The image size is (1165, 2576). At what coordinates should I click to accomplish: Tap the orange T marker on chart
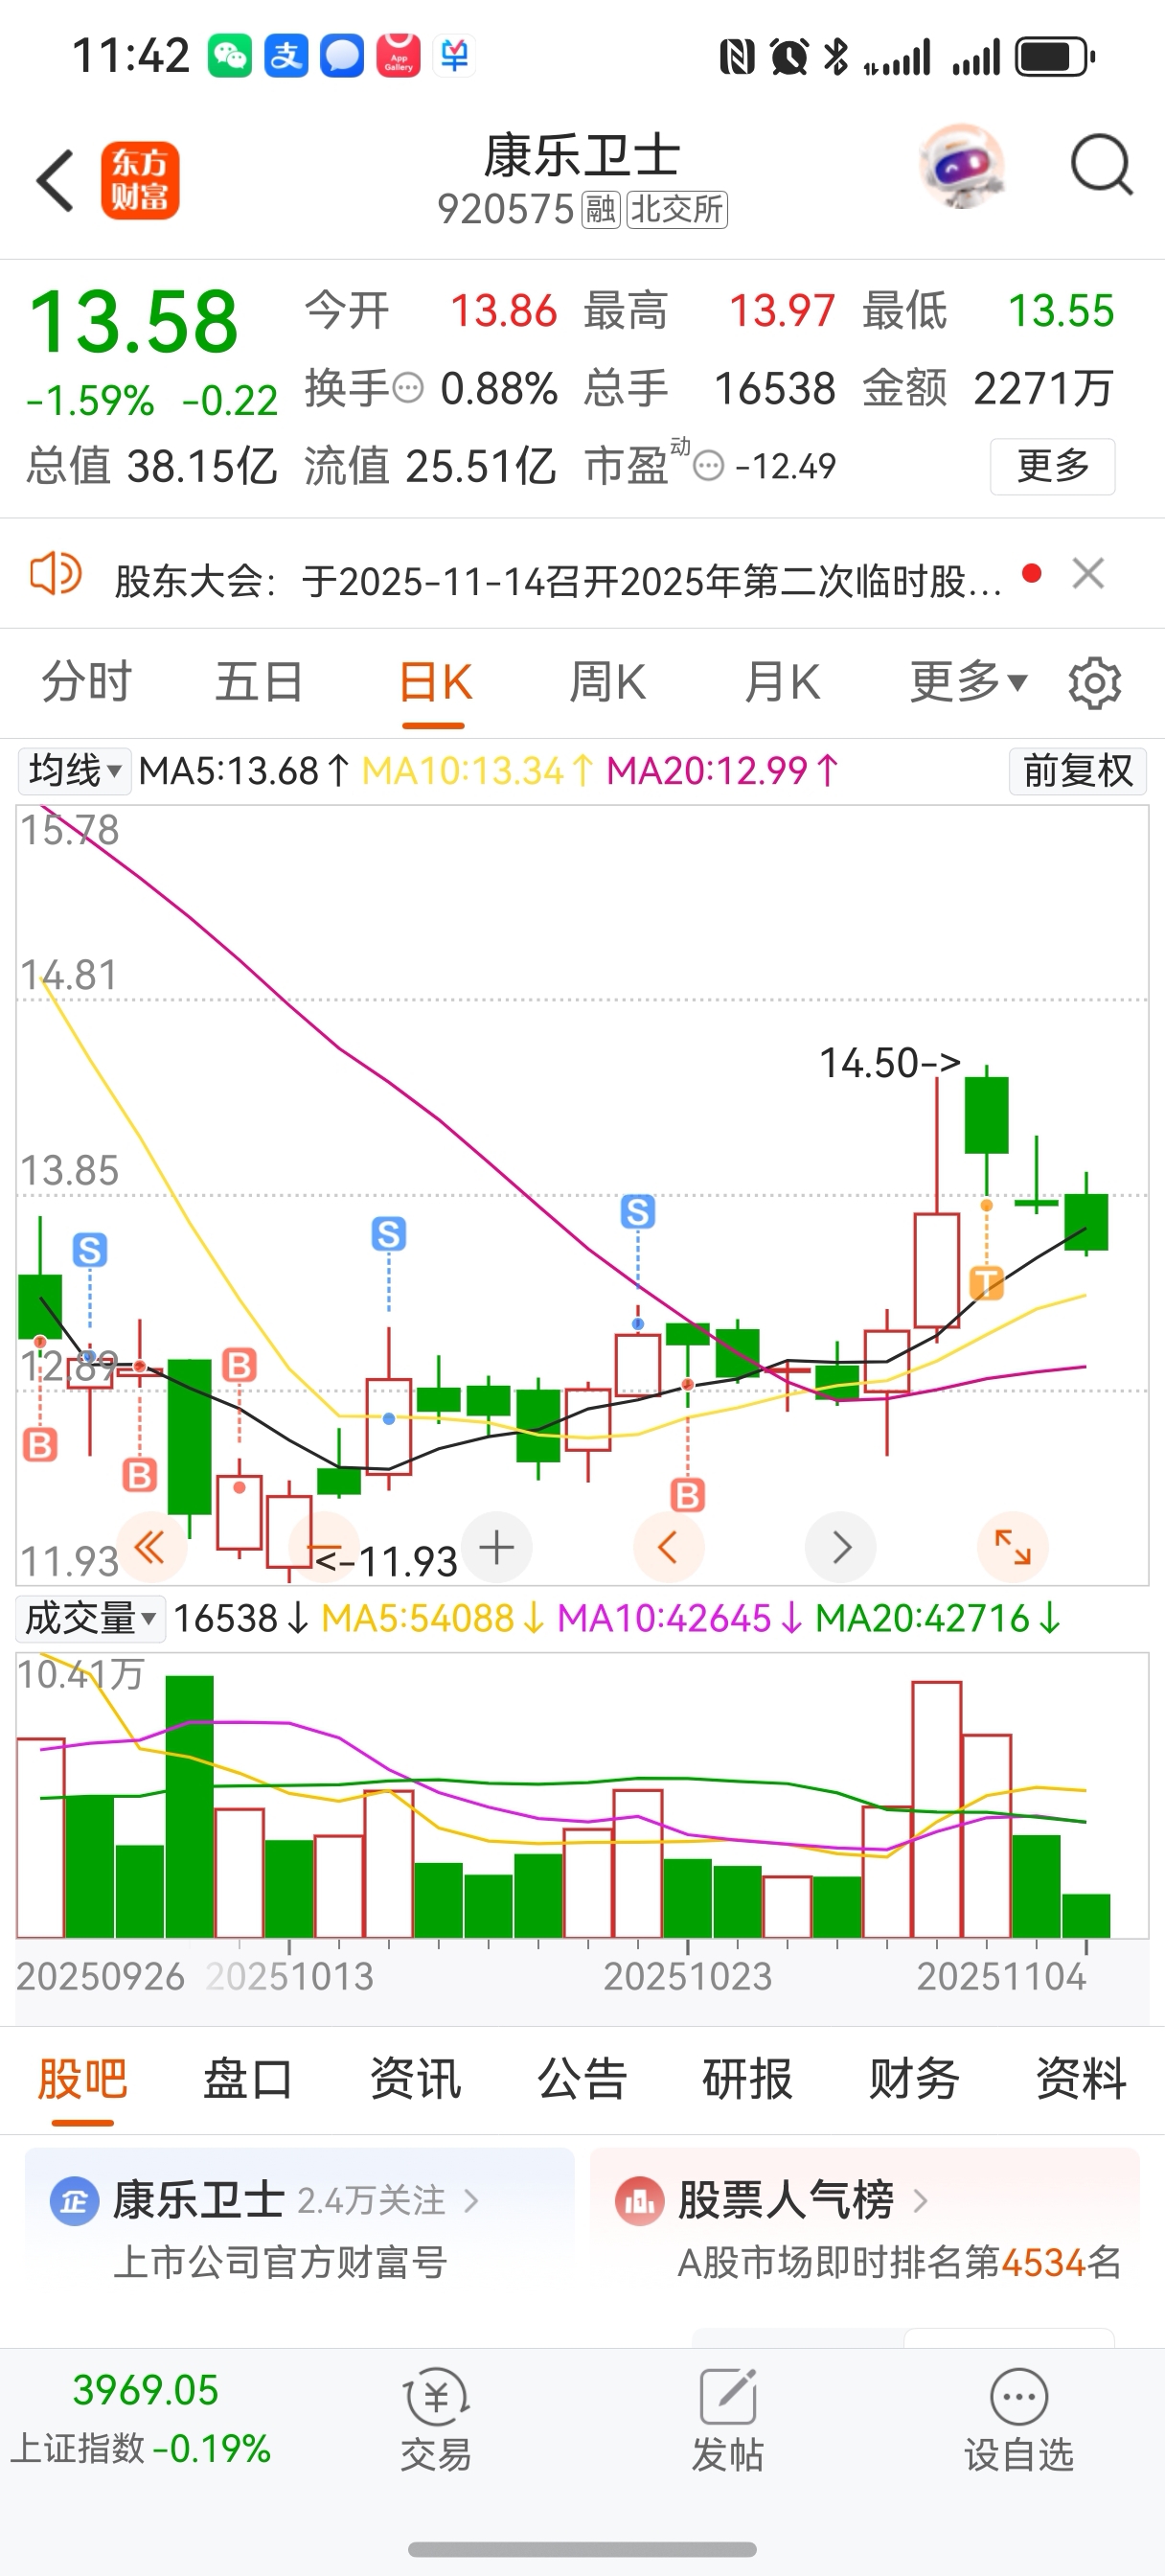point(987,1282)
